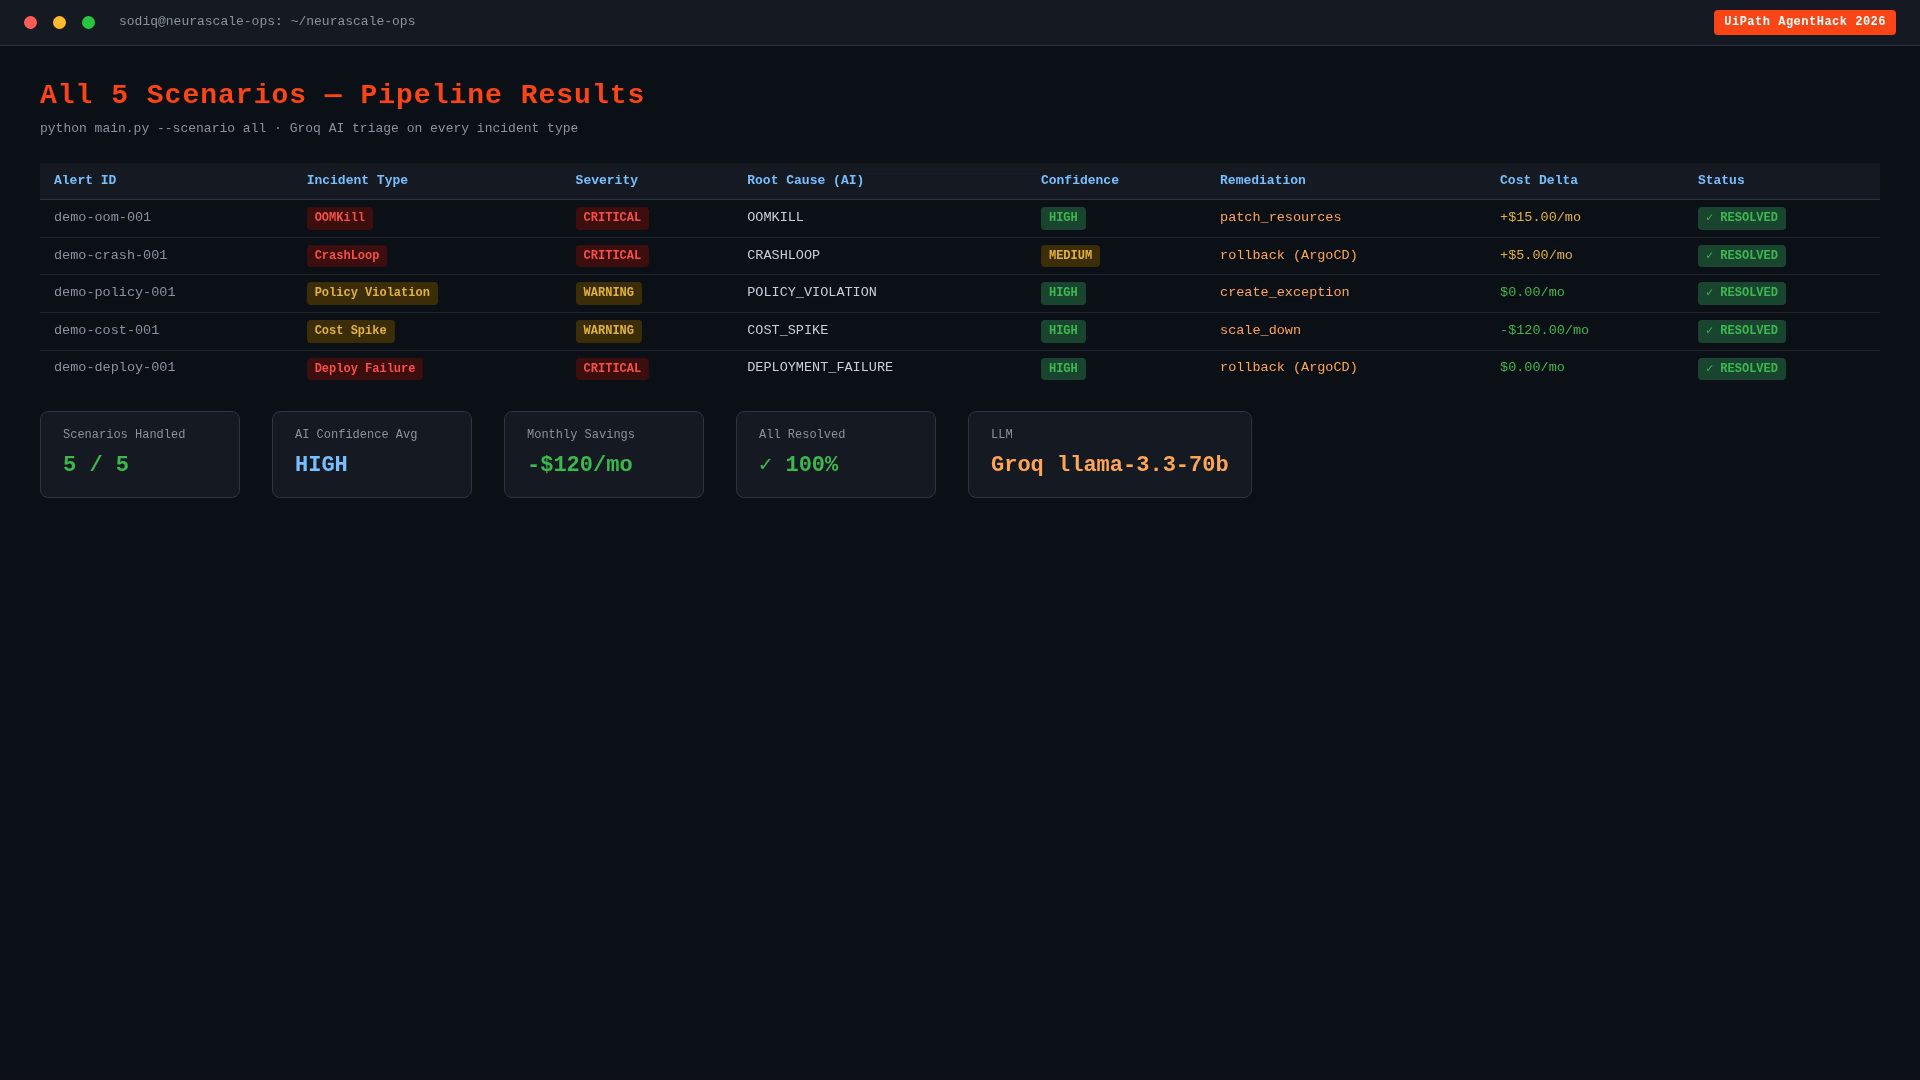The image size is (1920, 1080).
Task: Select the Monthly Savings summary card
Action: tap(604, 454)
